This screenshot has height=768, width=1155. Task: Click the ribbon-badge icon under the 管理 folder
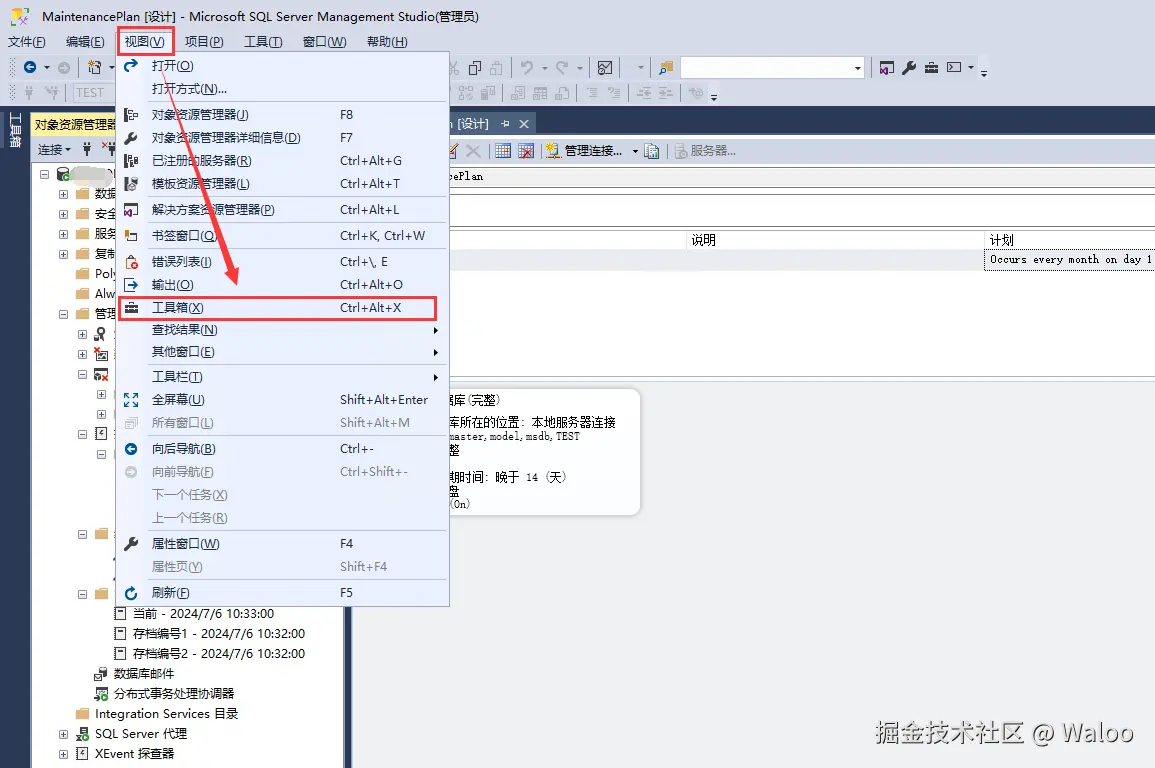pos(101,334)
